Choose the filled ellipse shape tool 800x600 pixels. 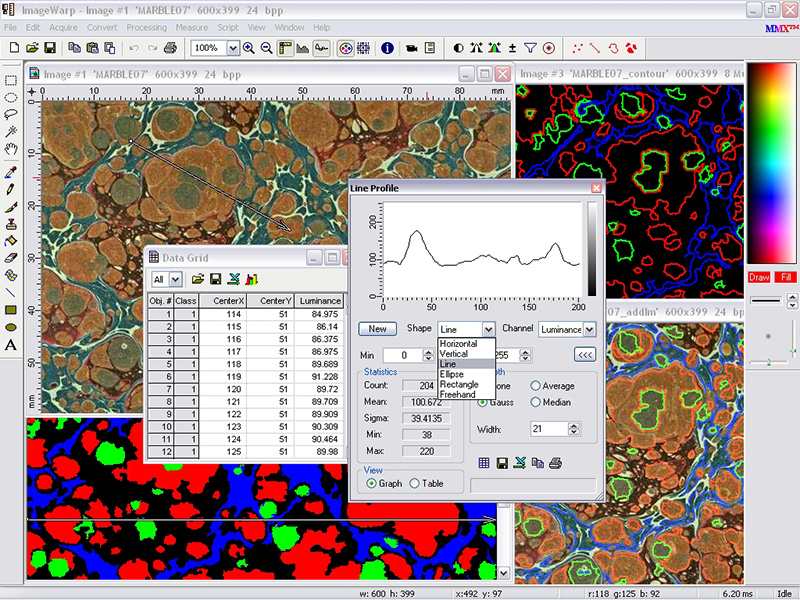pyautogui.click(x=11, y=328)
